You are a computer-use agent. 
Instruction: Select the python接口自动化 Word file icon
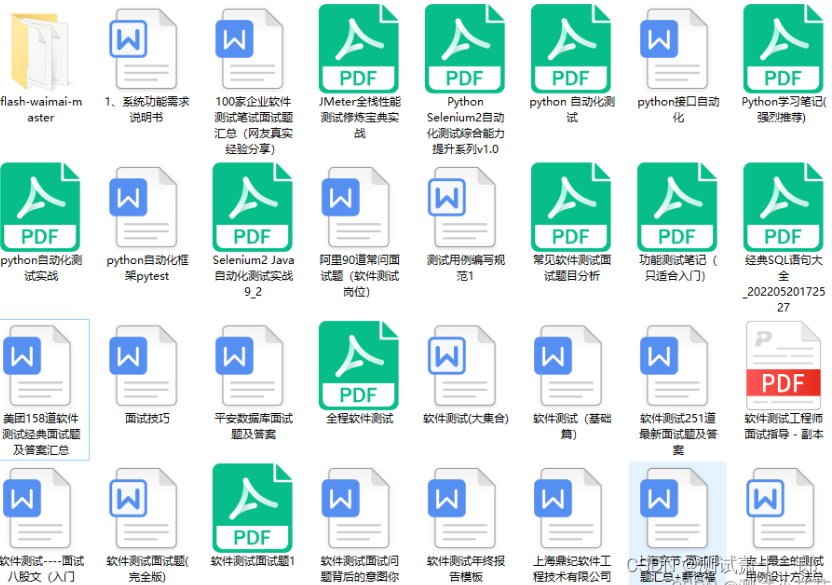click(674, 49)
